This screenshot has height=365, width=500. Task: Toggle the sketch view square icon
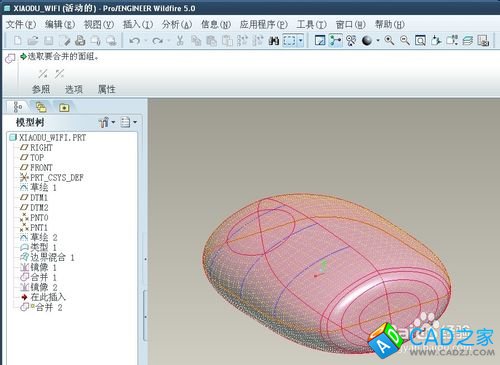coord(320,41)
